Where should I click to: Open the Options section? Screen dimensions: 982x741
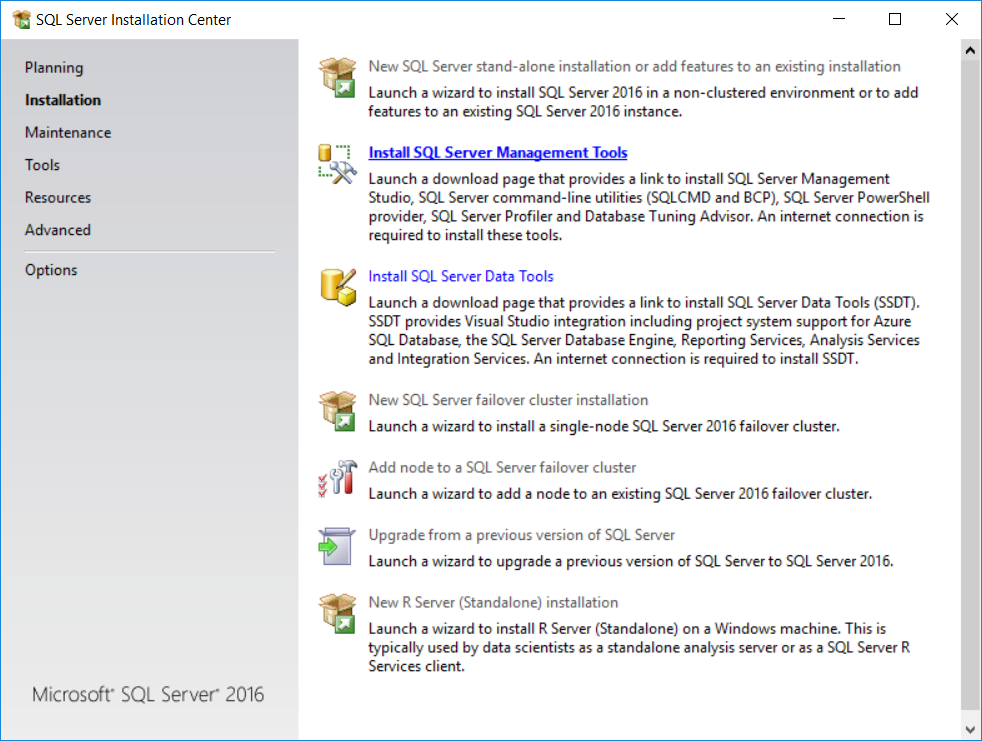click(51, 271)
